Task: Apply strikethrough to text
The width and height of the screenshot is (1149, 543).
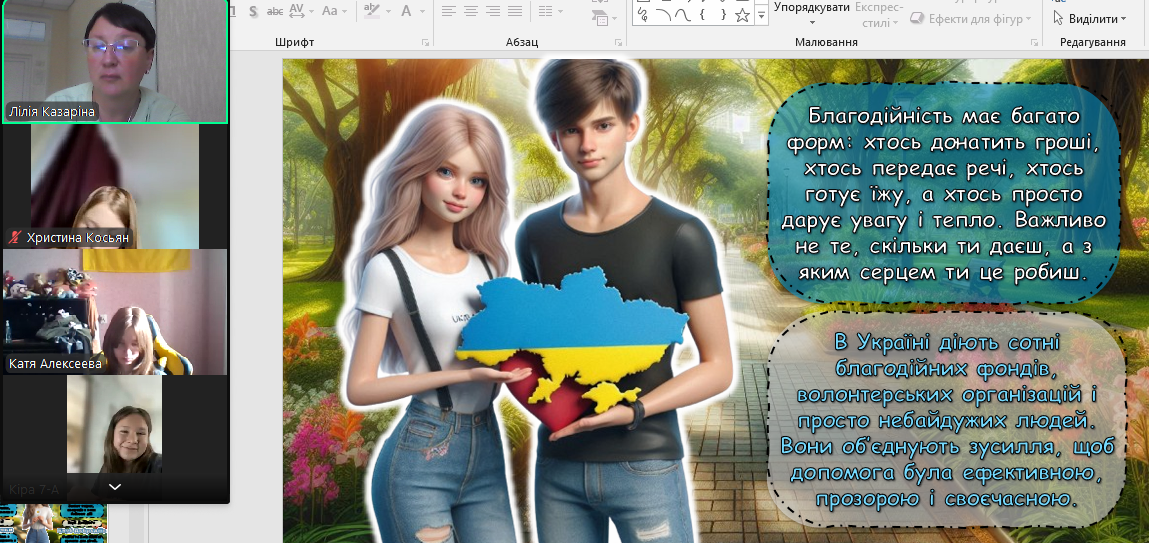Action: click(274, 12)
